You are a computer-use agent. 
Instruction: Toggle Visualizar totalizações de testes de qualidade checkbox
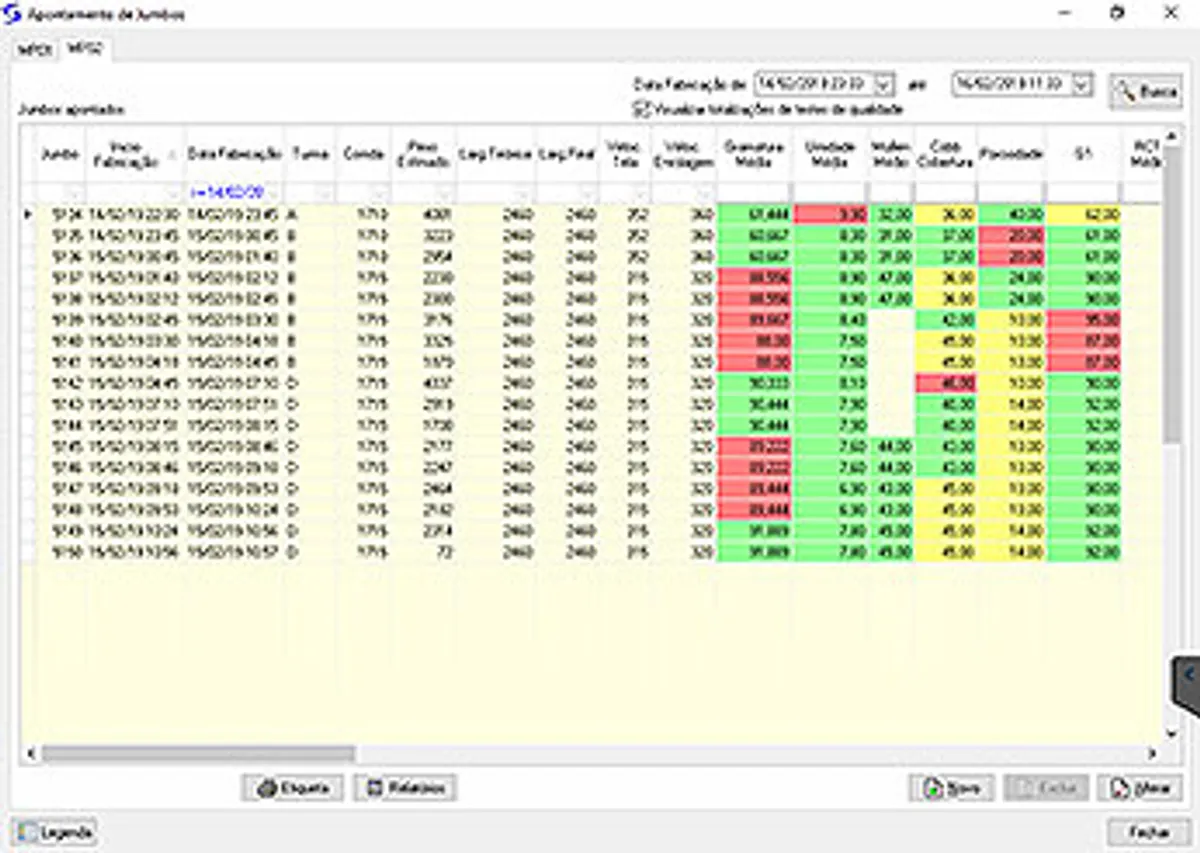(640, 108)
